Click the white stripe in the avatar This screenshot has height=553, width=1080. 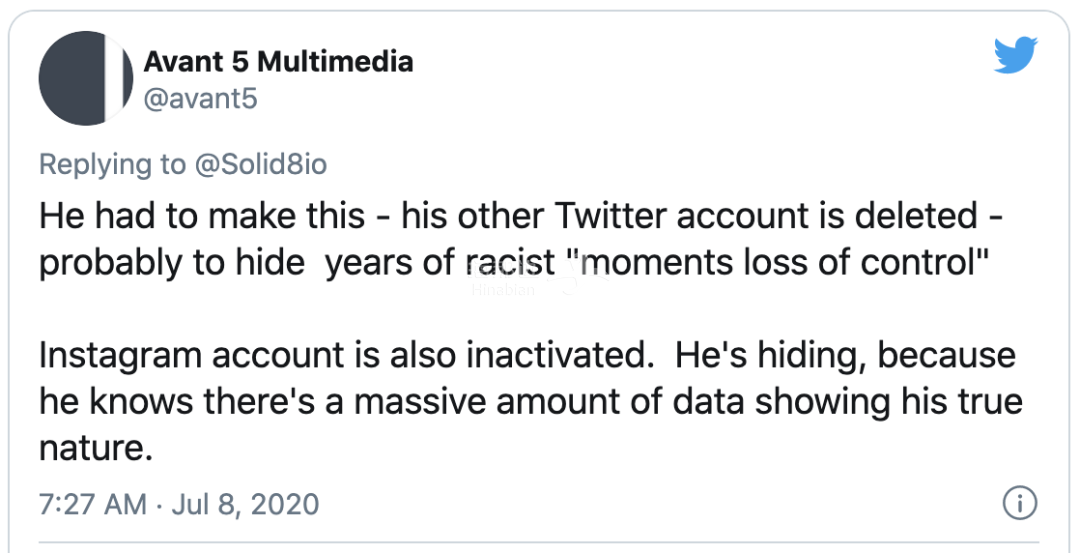(115, 78)
